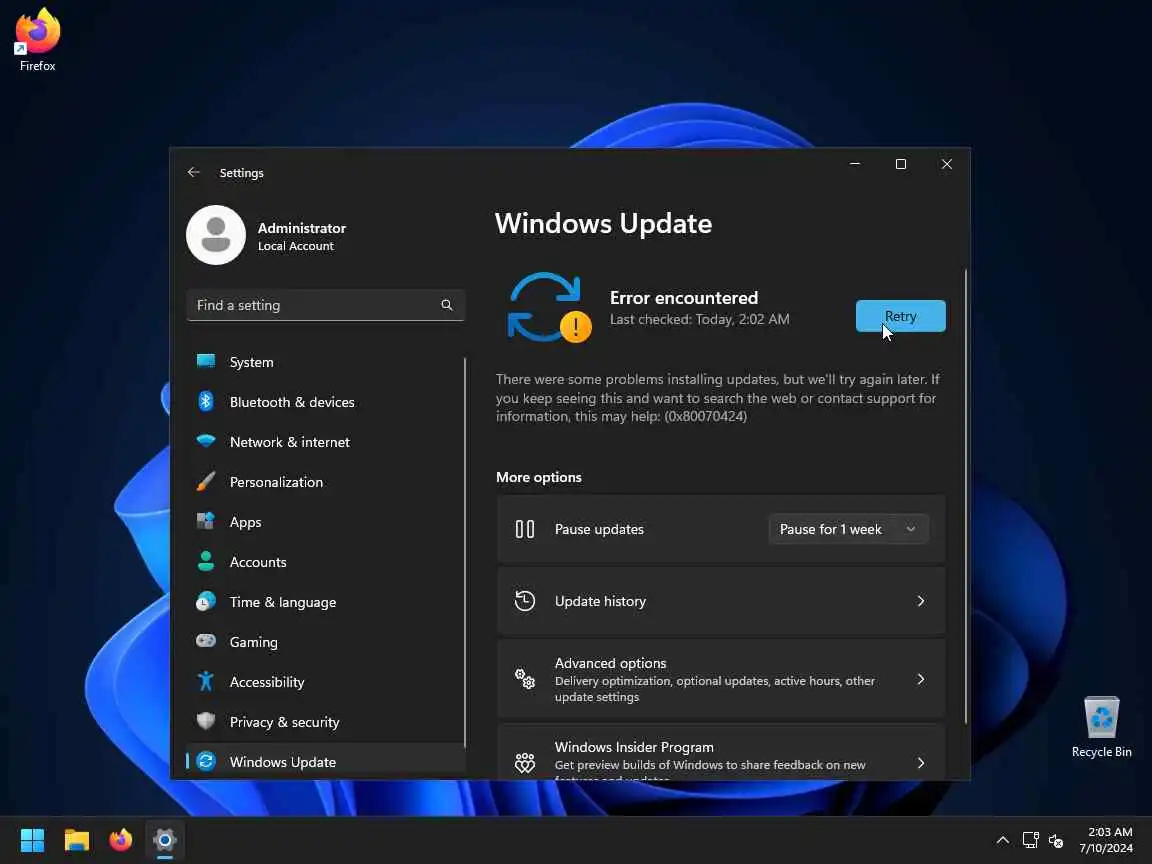This screenshot has width=1152, height=864.
Task: Select the Accounts person icon
Action: click(206, 561)
